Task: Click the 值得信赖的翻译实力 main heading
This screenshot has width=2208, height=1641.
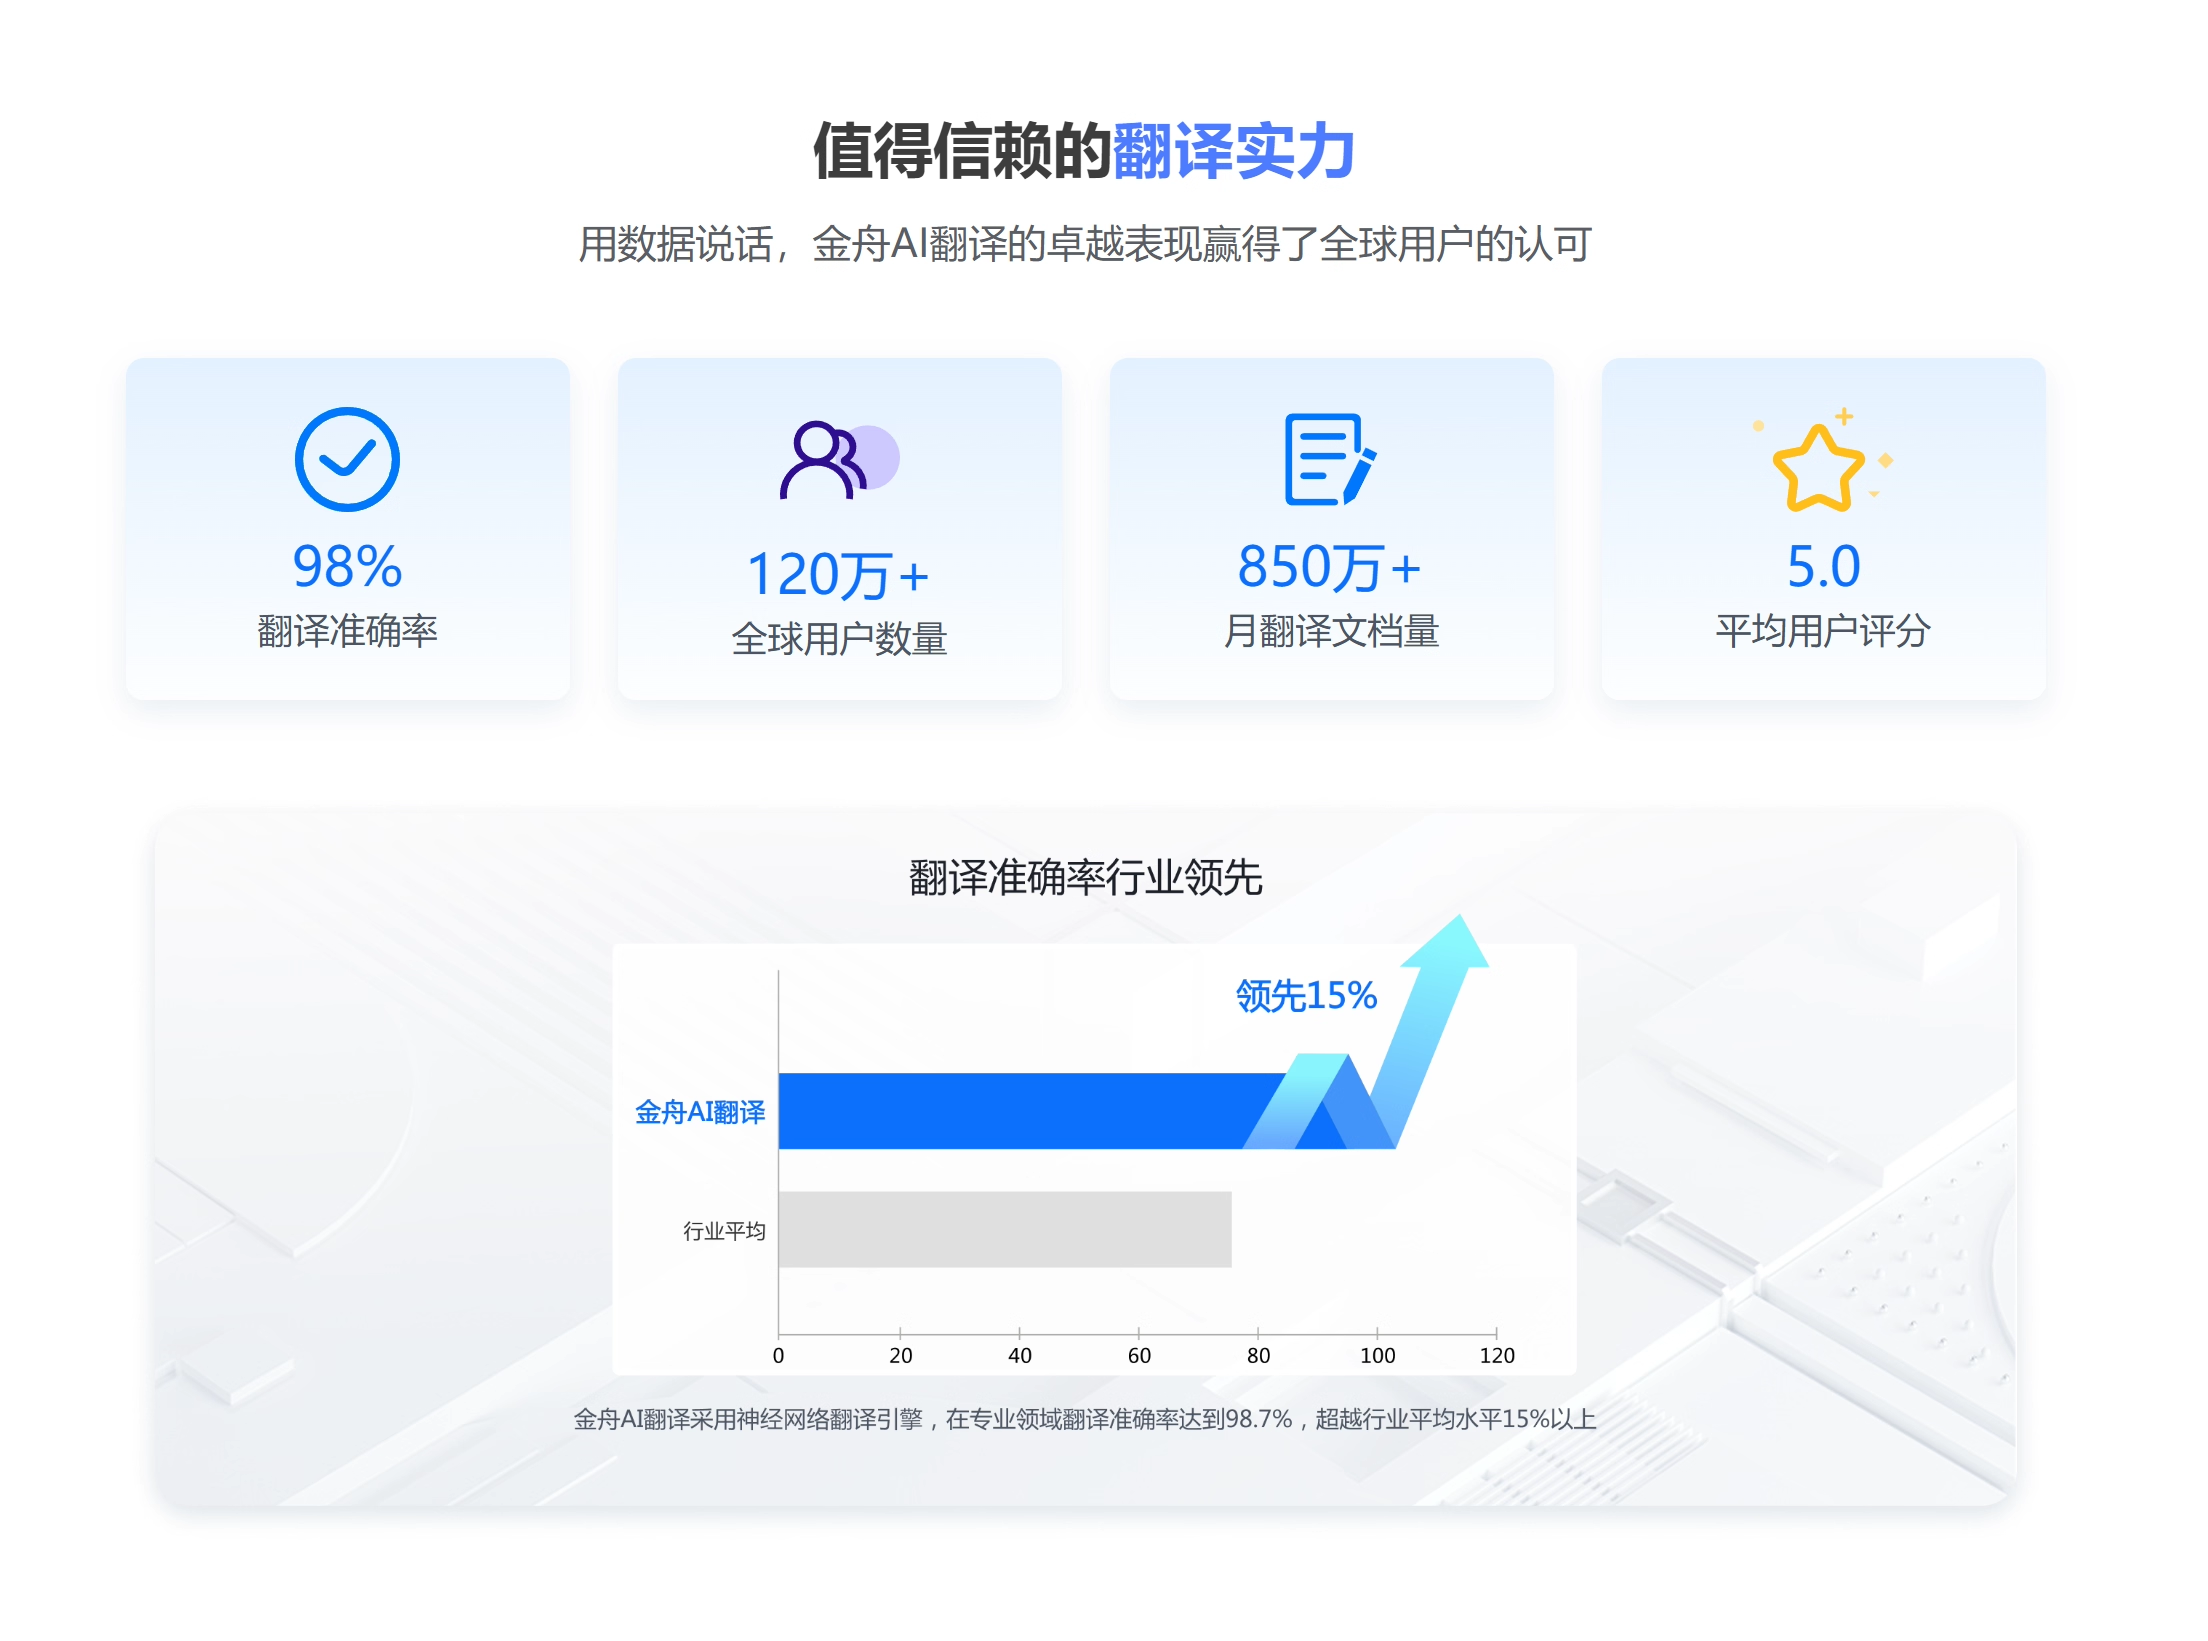Action: [x=1084, y=151]
